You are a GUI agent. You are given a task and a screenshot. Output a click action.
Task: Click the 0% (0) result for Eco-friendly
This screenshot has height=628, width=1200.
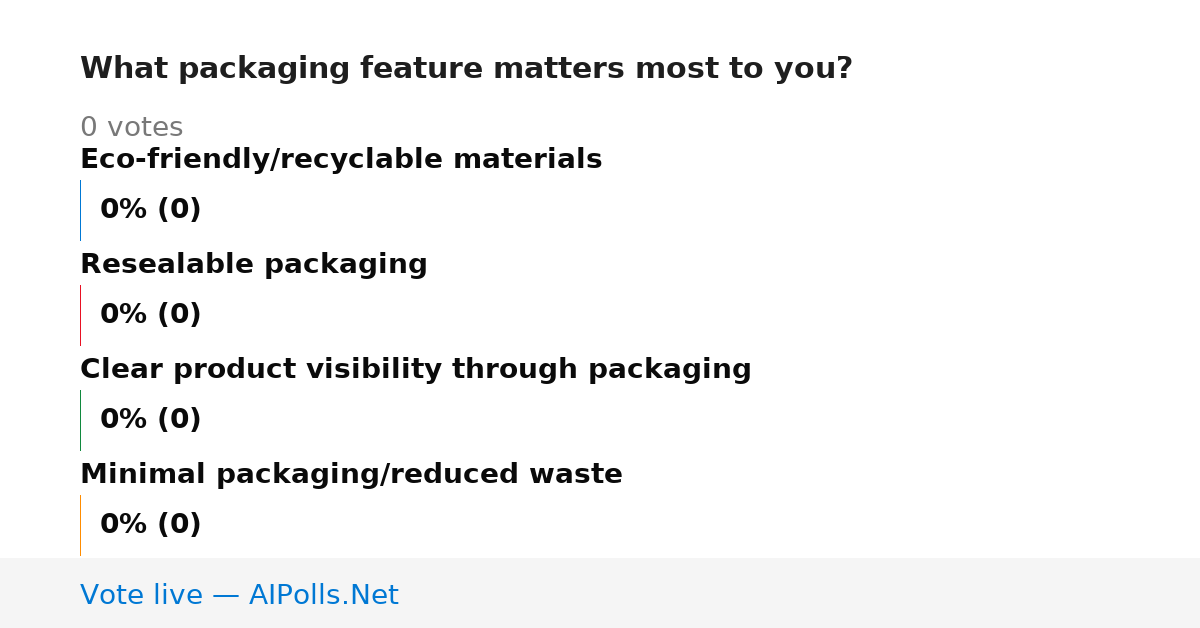pos(150,210)
